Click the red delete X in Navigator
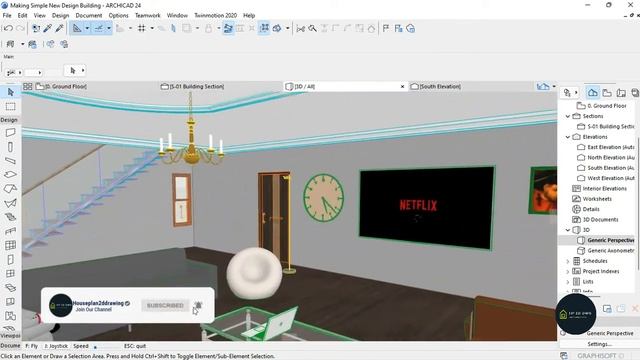The width and height of the screenshot is (640, 360). coord(635,309)
